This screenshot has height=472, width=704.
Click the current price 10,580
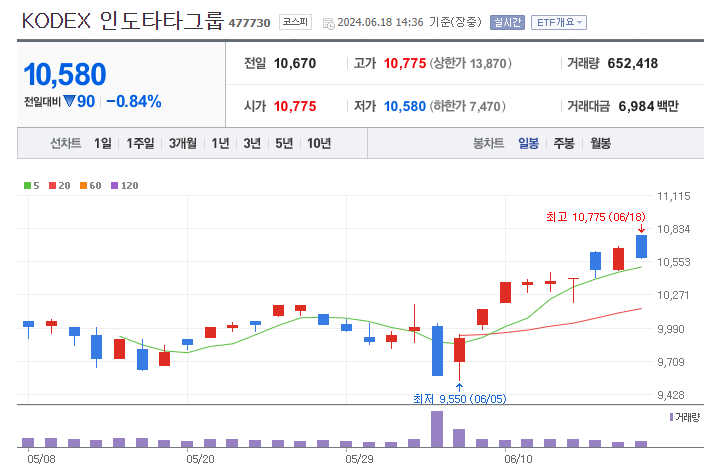65,75
